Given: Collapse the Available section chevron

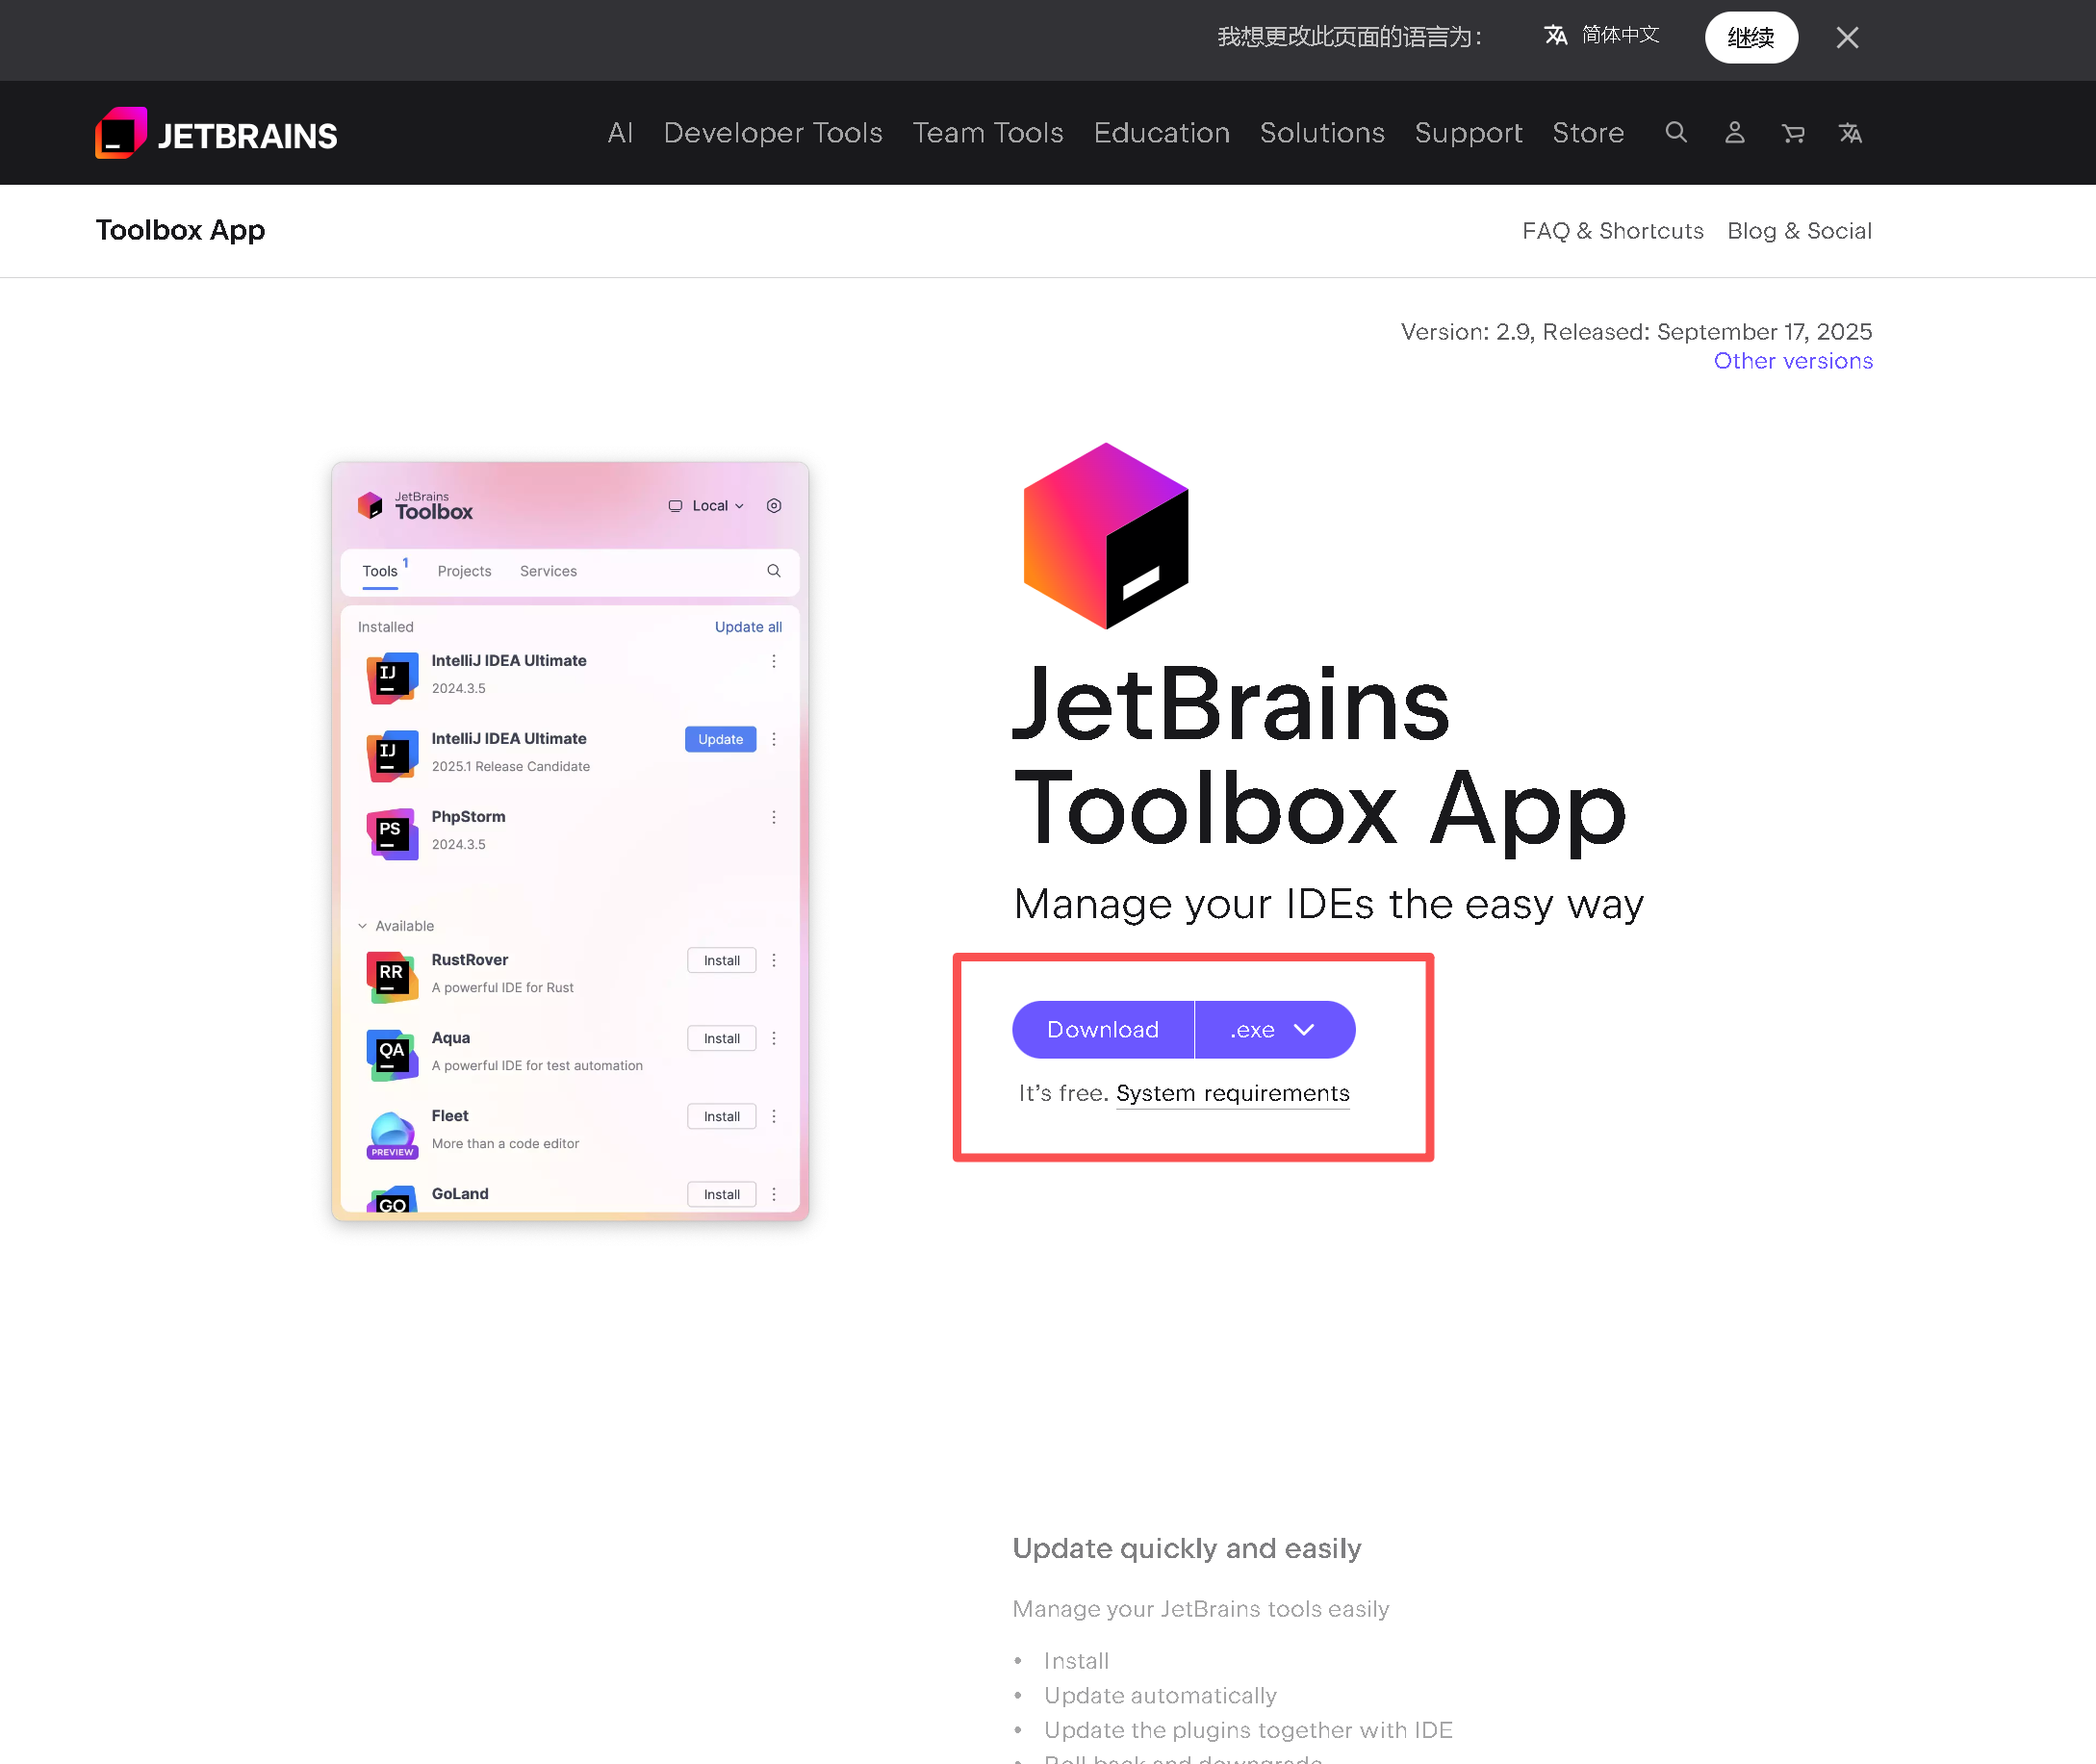Looking at the screenshot, I should click(x=362, y=926).
